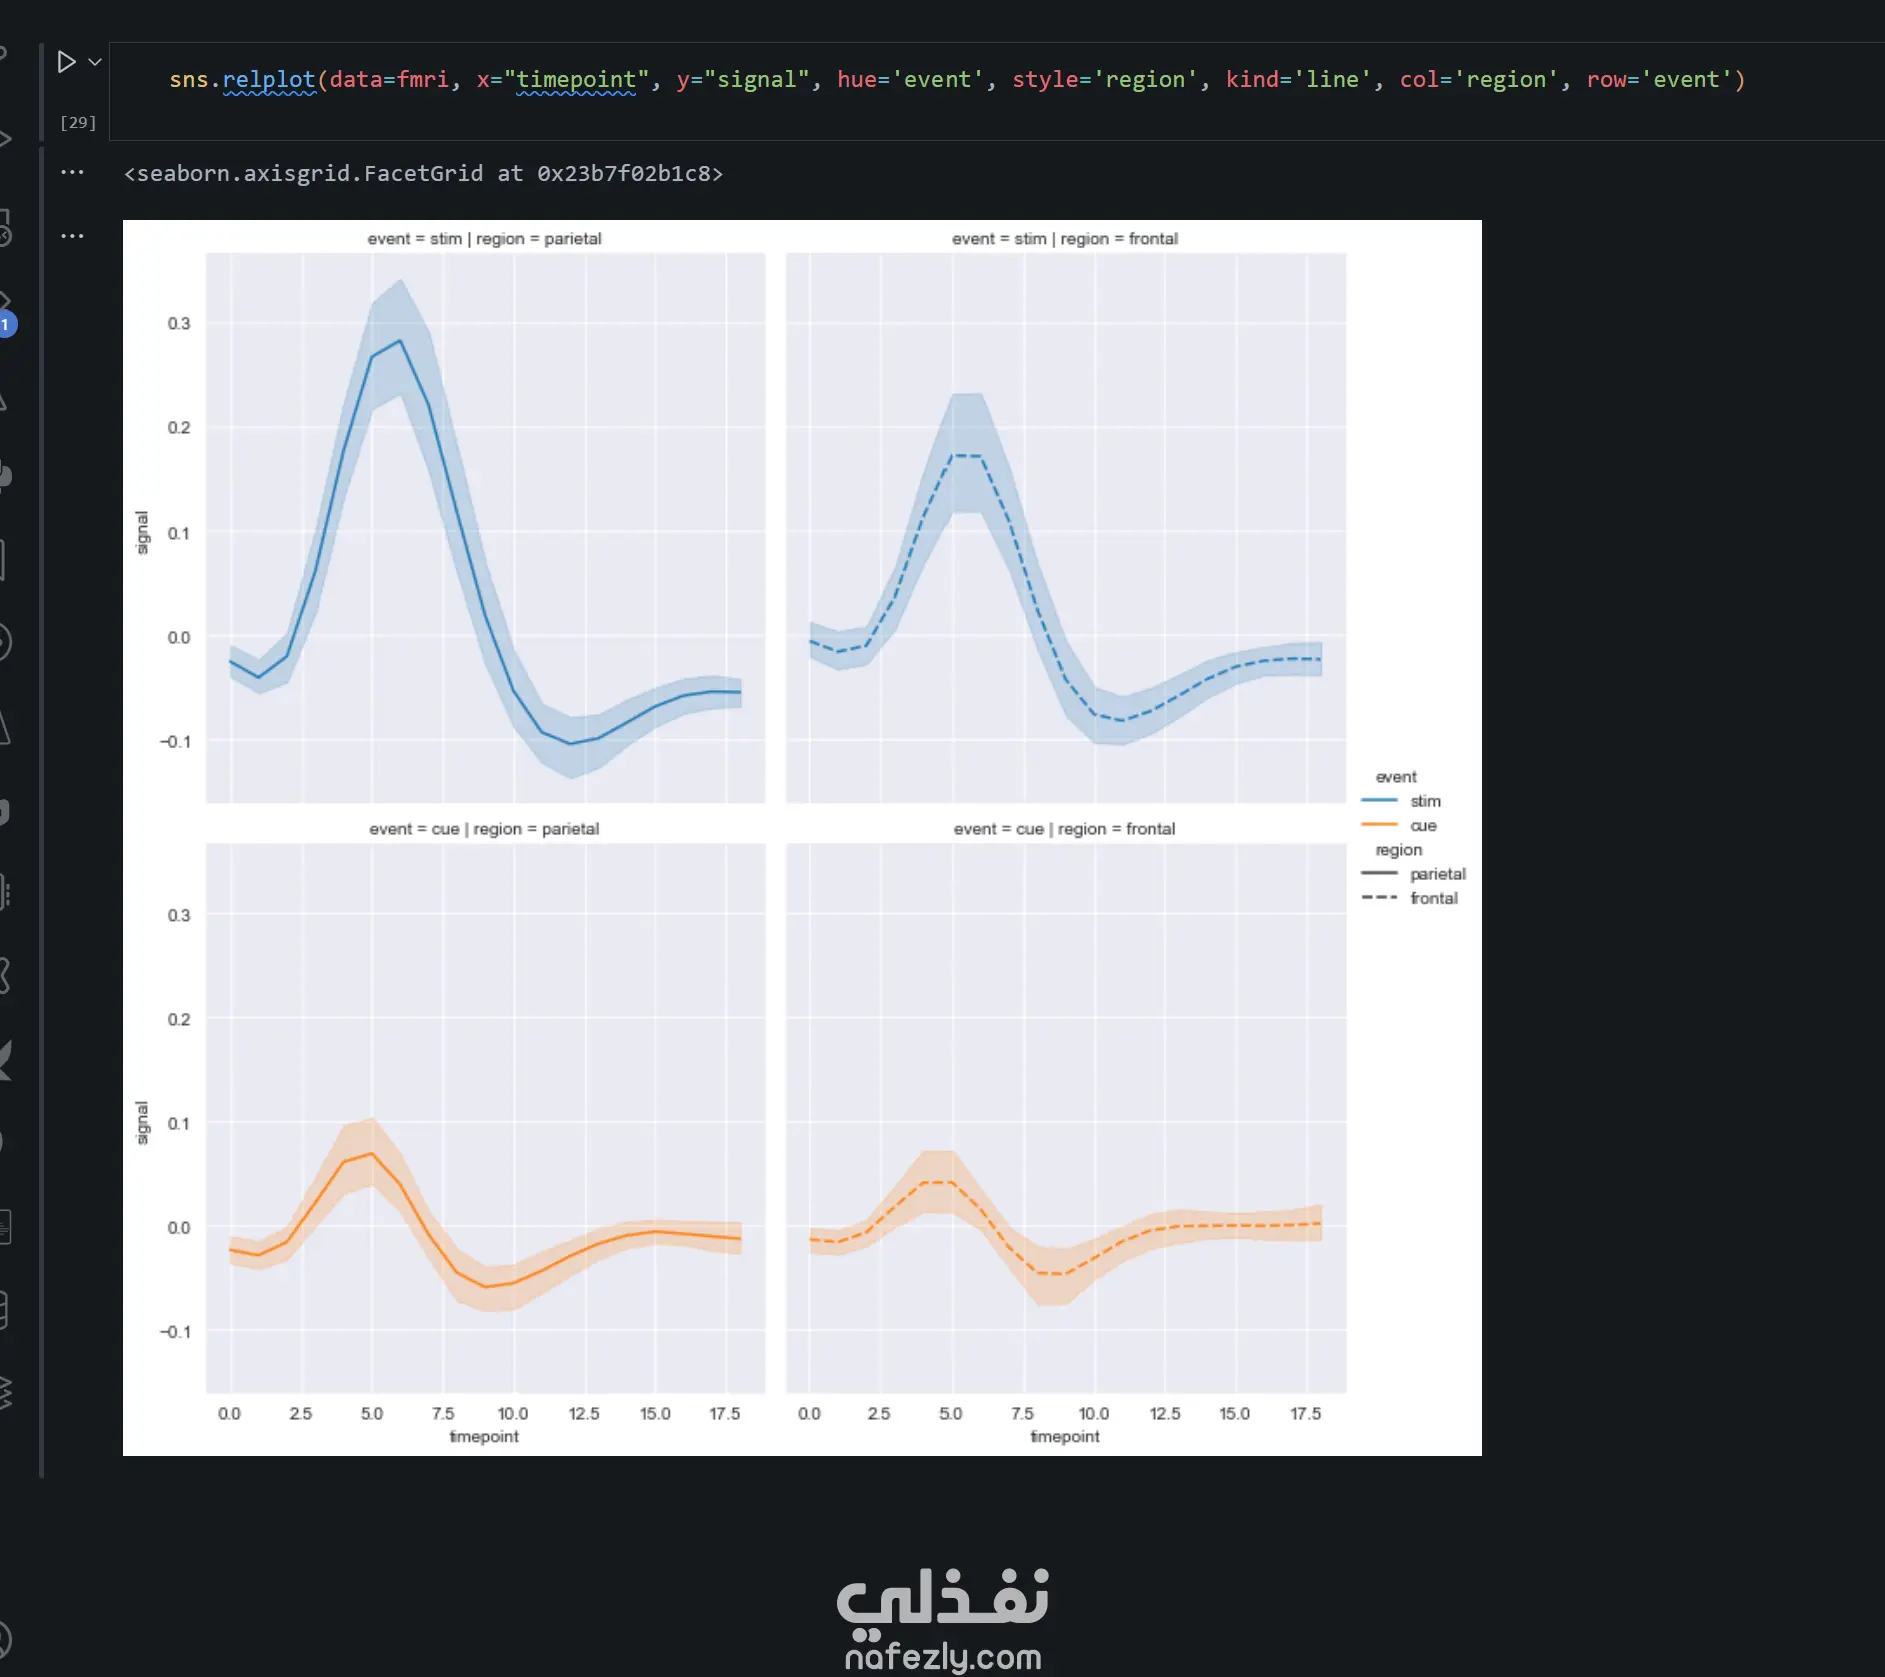Viewport: 1885px width, 1677px height.
Task: Run the relplot code cell
Action: click(66, 62)
